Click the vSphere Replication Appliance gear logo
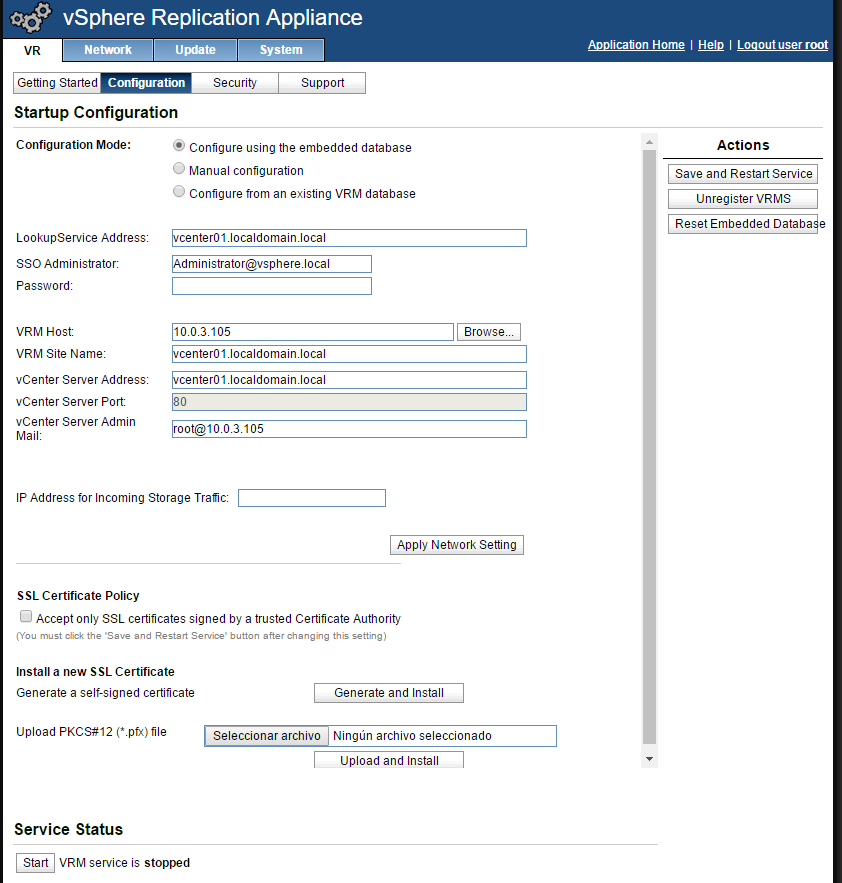This screenshot has width=842, height=883. pos(28,19)
